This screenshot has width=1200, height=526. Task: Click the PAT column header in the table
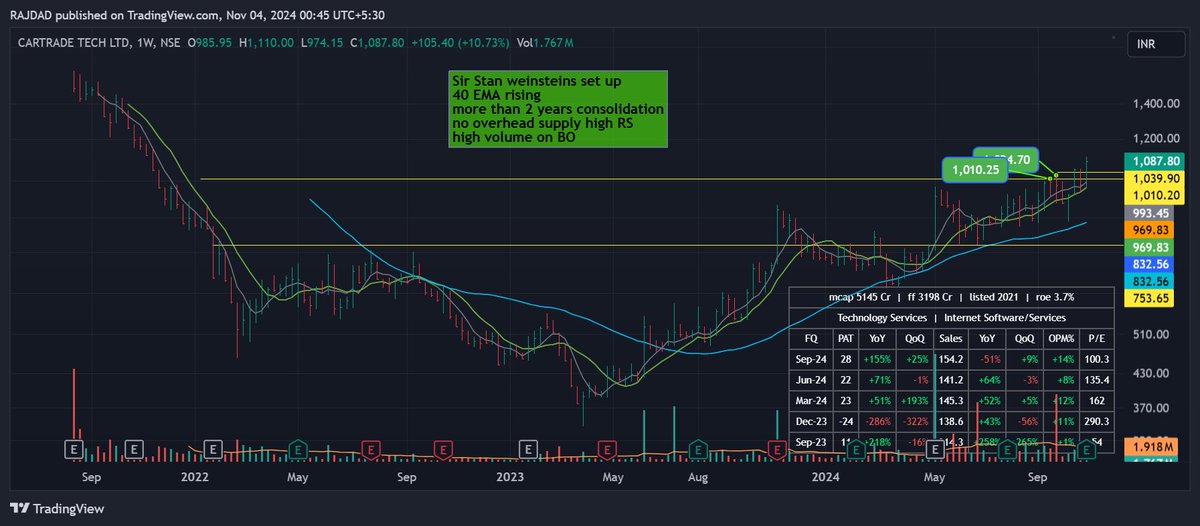(x=846, y=337)
